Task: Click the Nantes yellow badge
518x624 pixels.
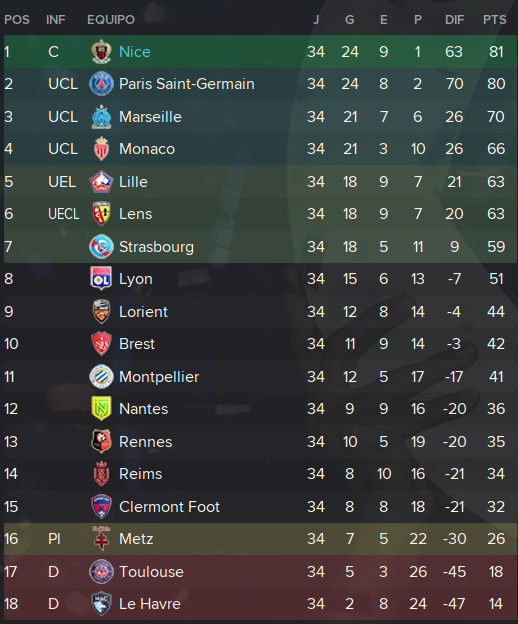Action: tap(101, 409)
